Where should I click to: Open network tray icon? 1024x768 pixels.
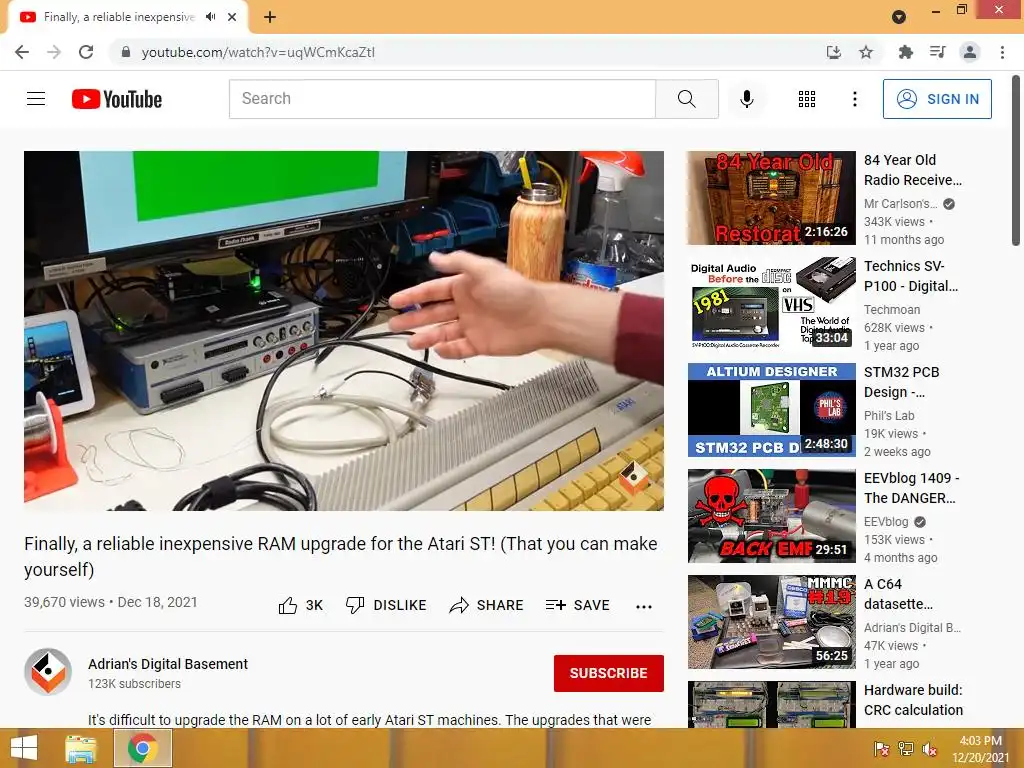click(x=906, y=748)
